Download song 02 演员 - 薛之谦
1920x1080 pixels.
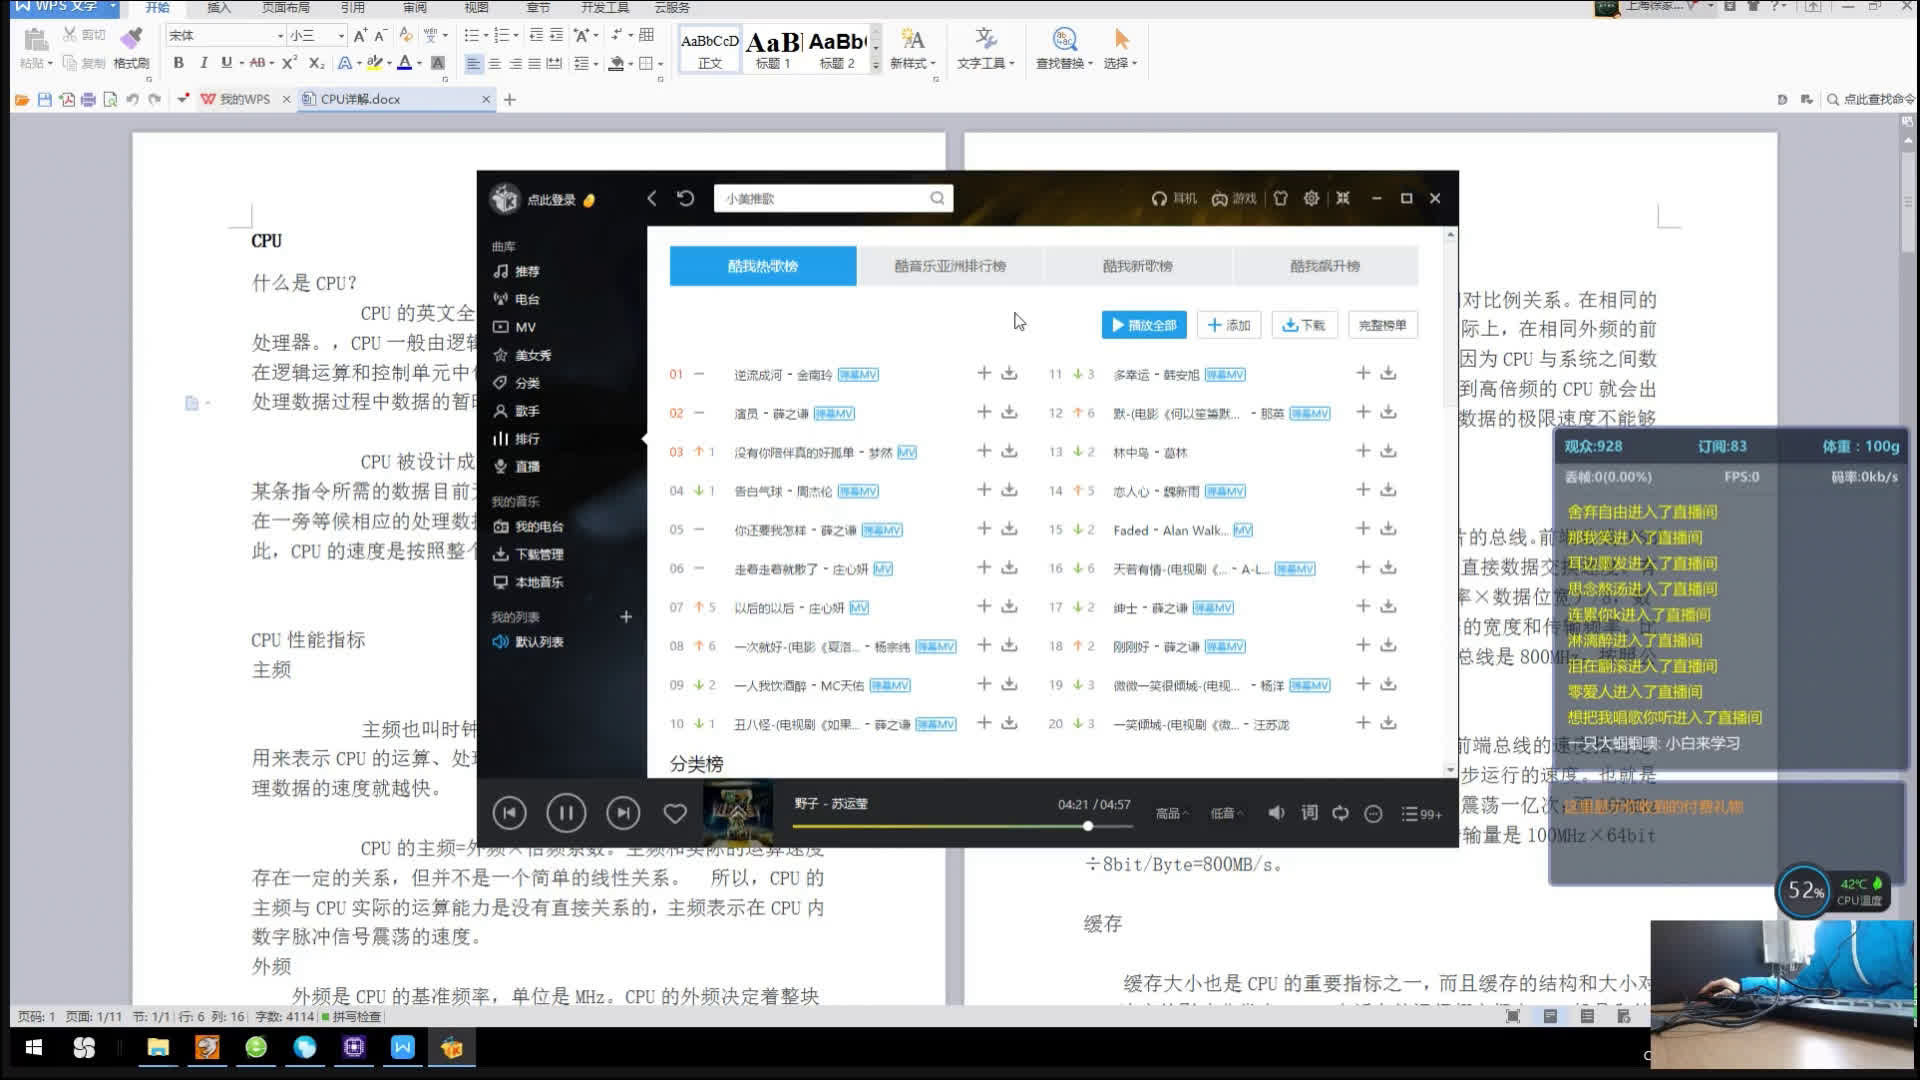(x=1010, y=412)
